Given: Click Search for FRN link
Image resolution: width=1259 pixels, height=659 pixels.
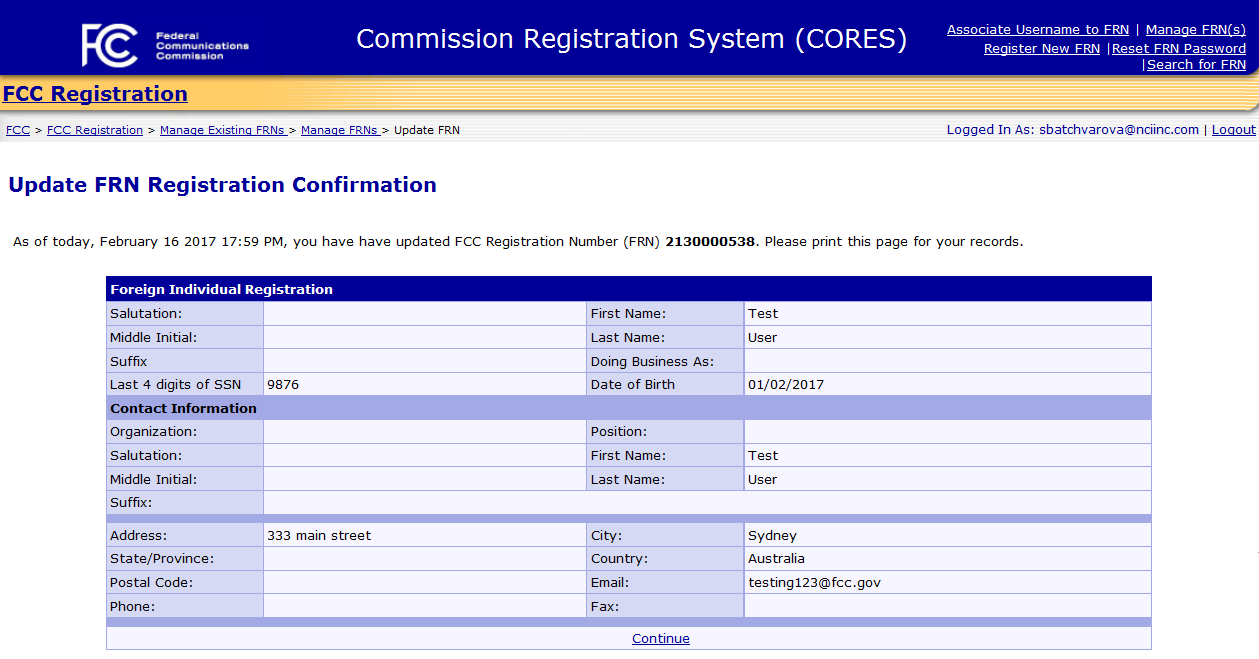Looking at the screenshot, I should 1196,65.
